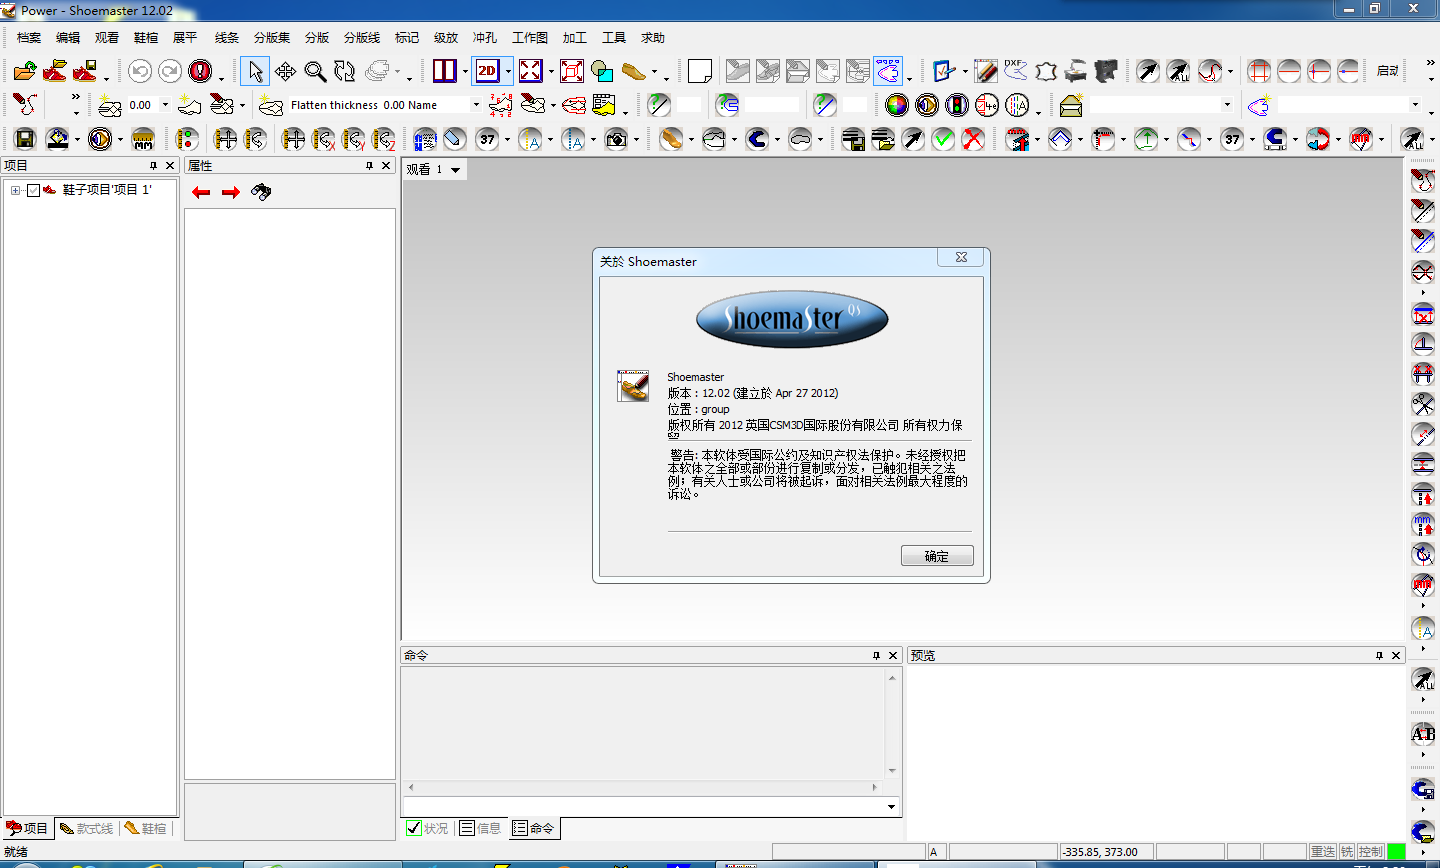1440x868 pixels.
Task: Click the mm ruler measurement icon
Action: tap(143, 139)
